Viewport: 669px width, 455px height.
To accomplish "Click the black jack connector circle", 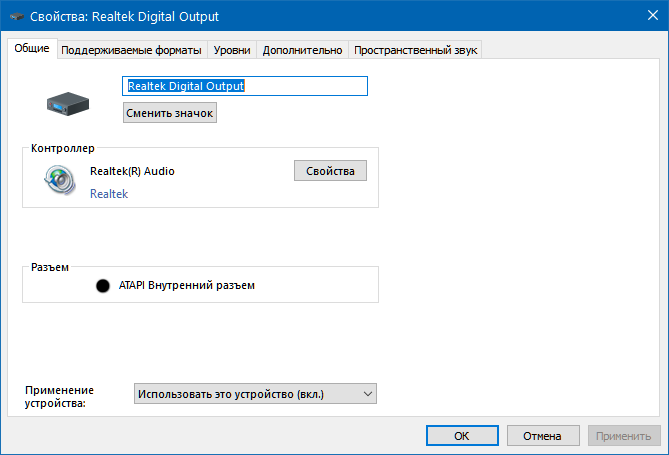I will point(103,286).
